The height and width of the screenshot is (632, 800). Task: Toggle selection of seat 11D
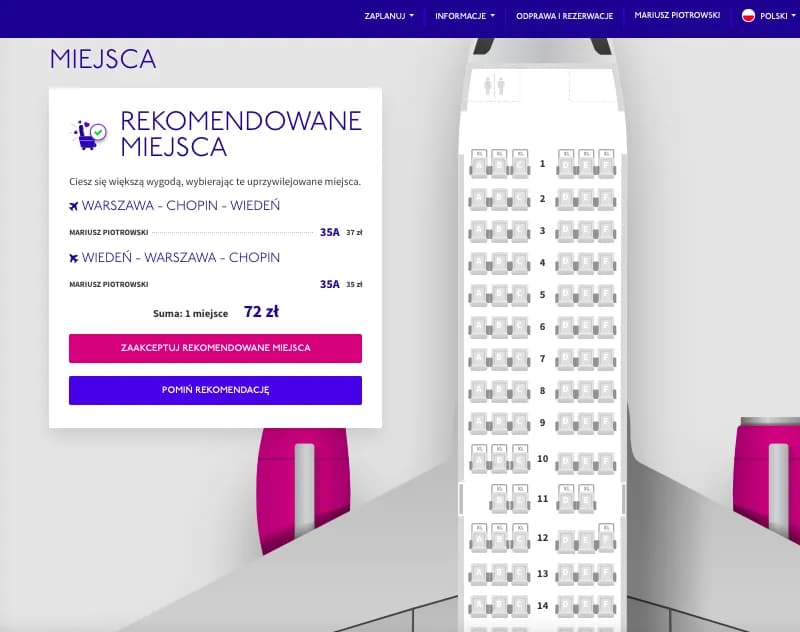pos(566,497)
